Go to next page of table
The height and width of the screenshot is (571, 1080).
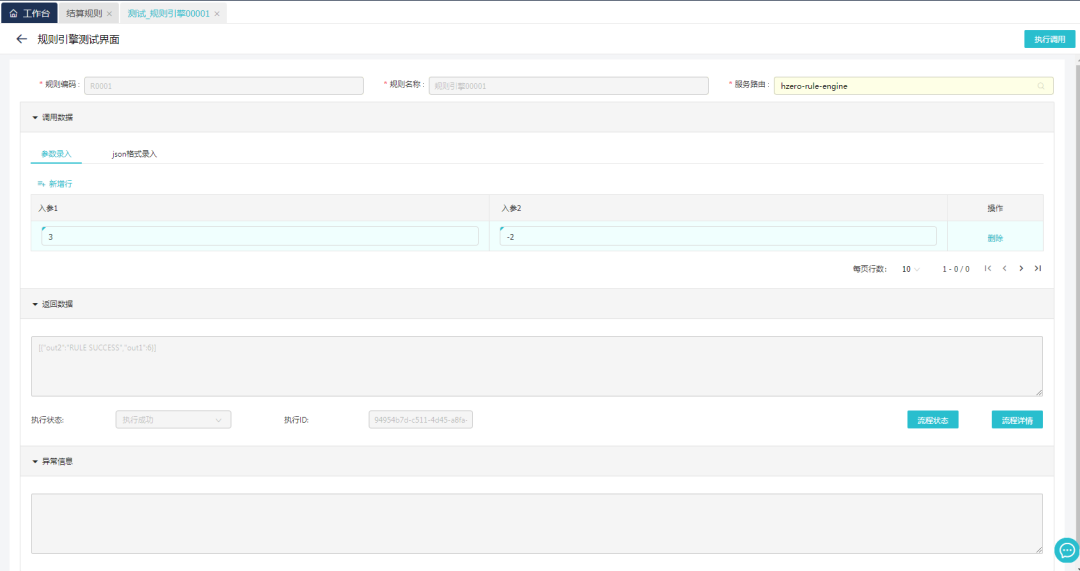[x=1021, y=268]
